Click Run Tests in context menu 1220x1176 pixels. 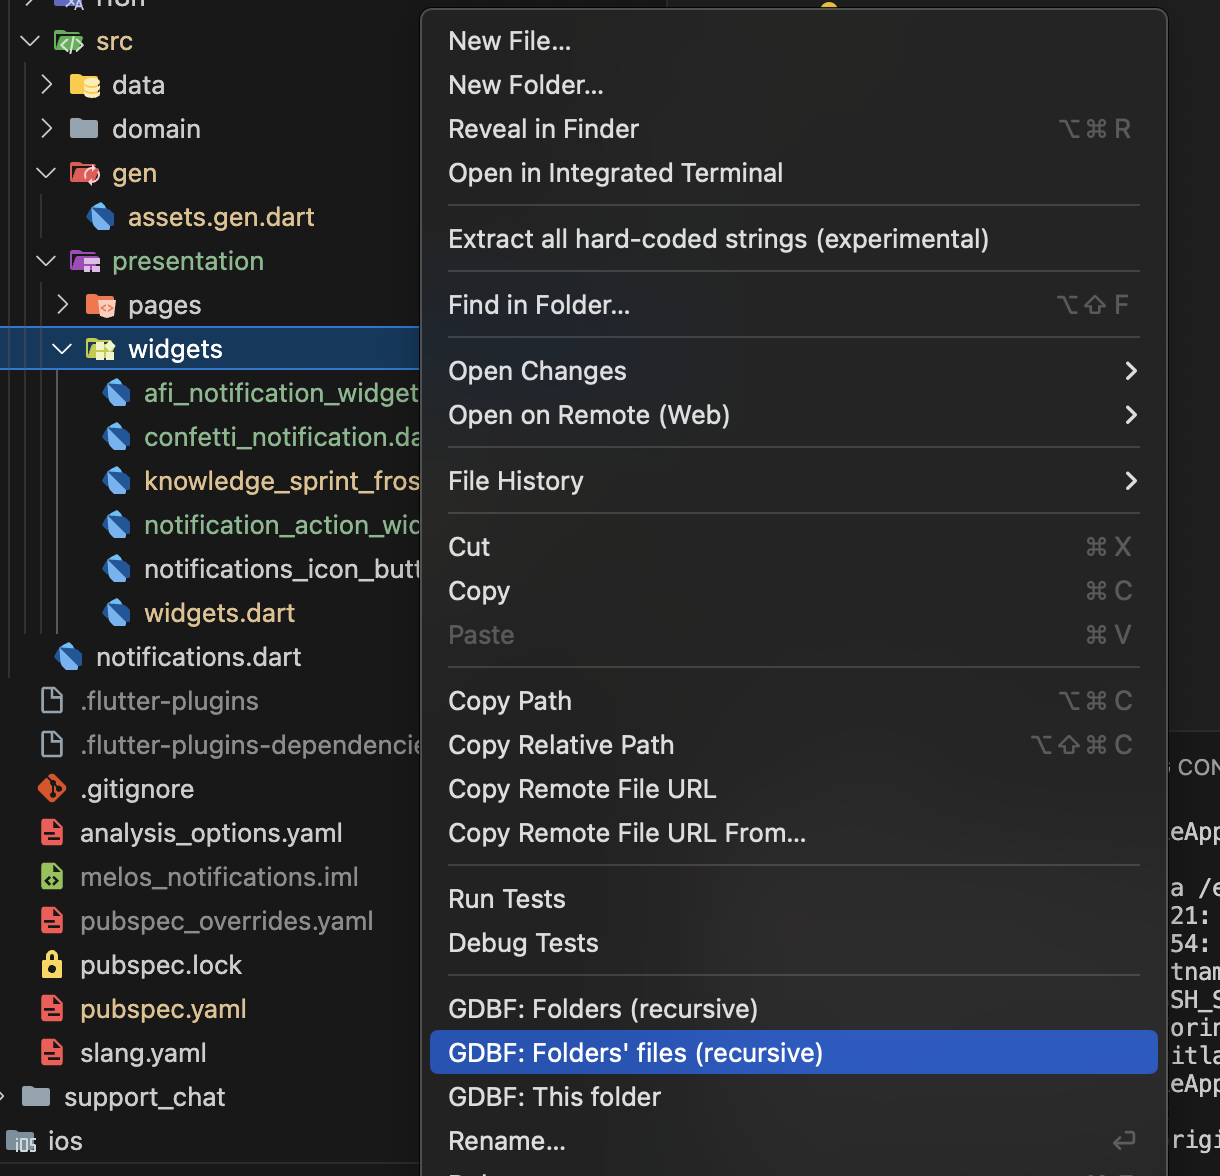506,899
